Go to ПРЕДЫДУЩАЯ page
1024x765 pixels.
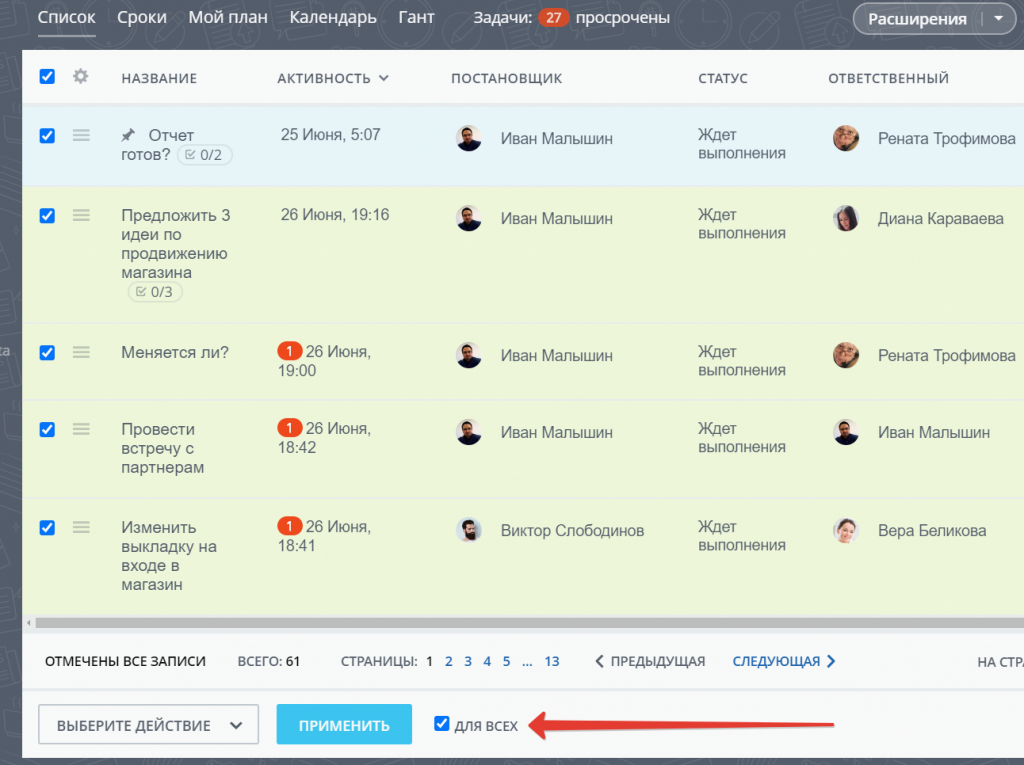[650, 661]
